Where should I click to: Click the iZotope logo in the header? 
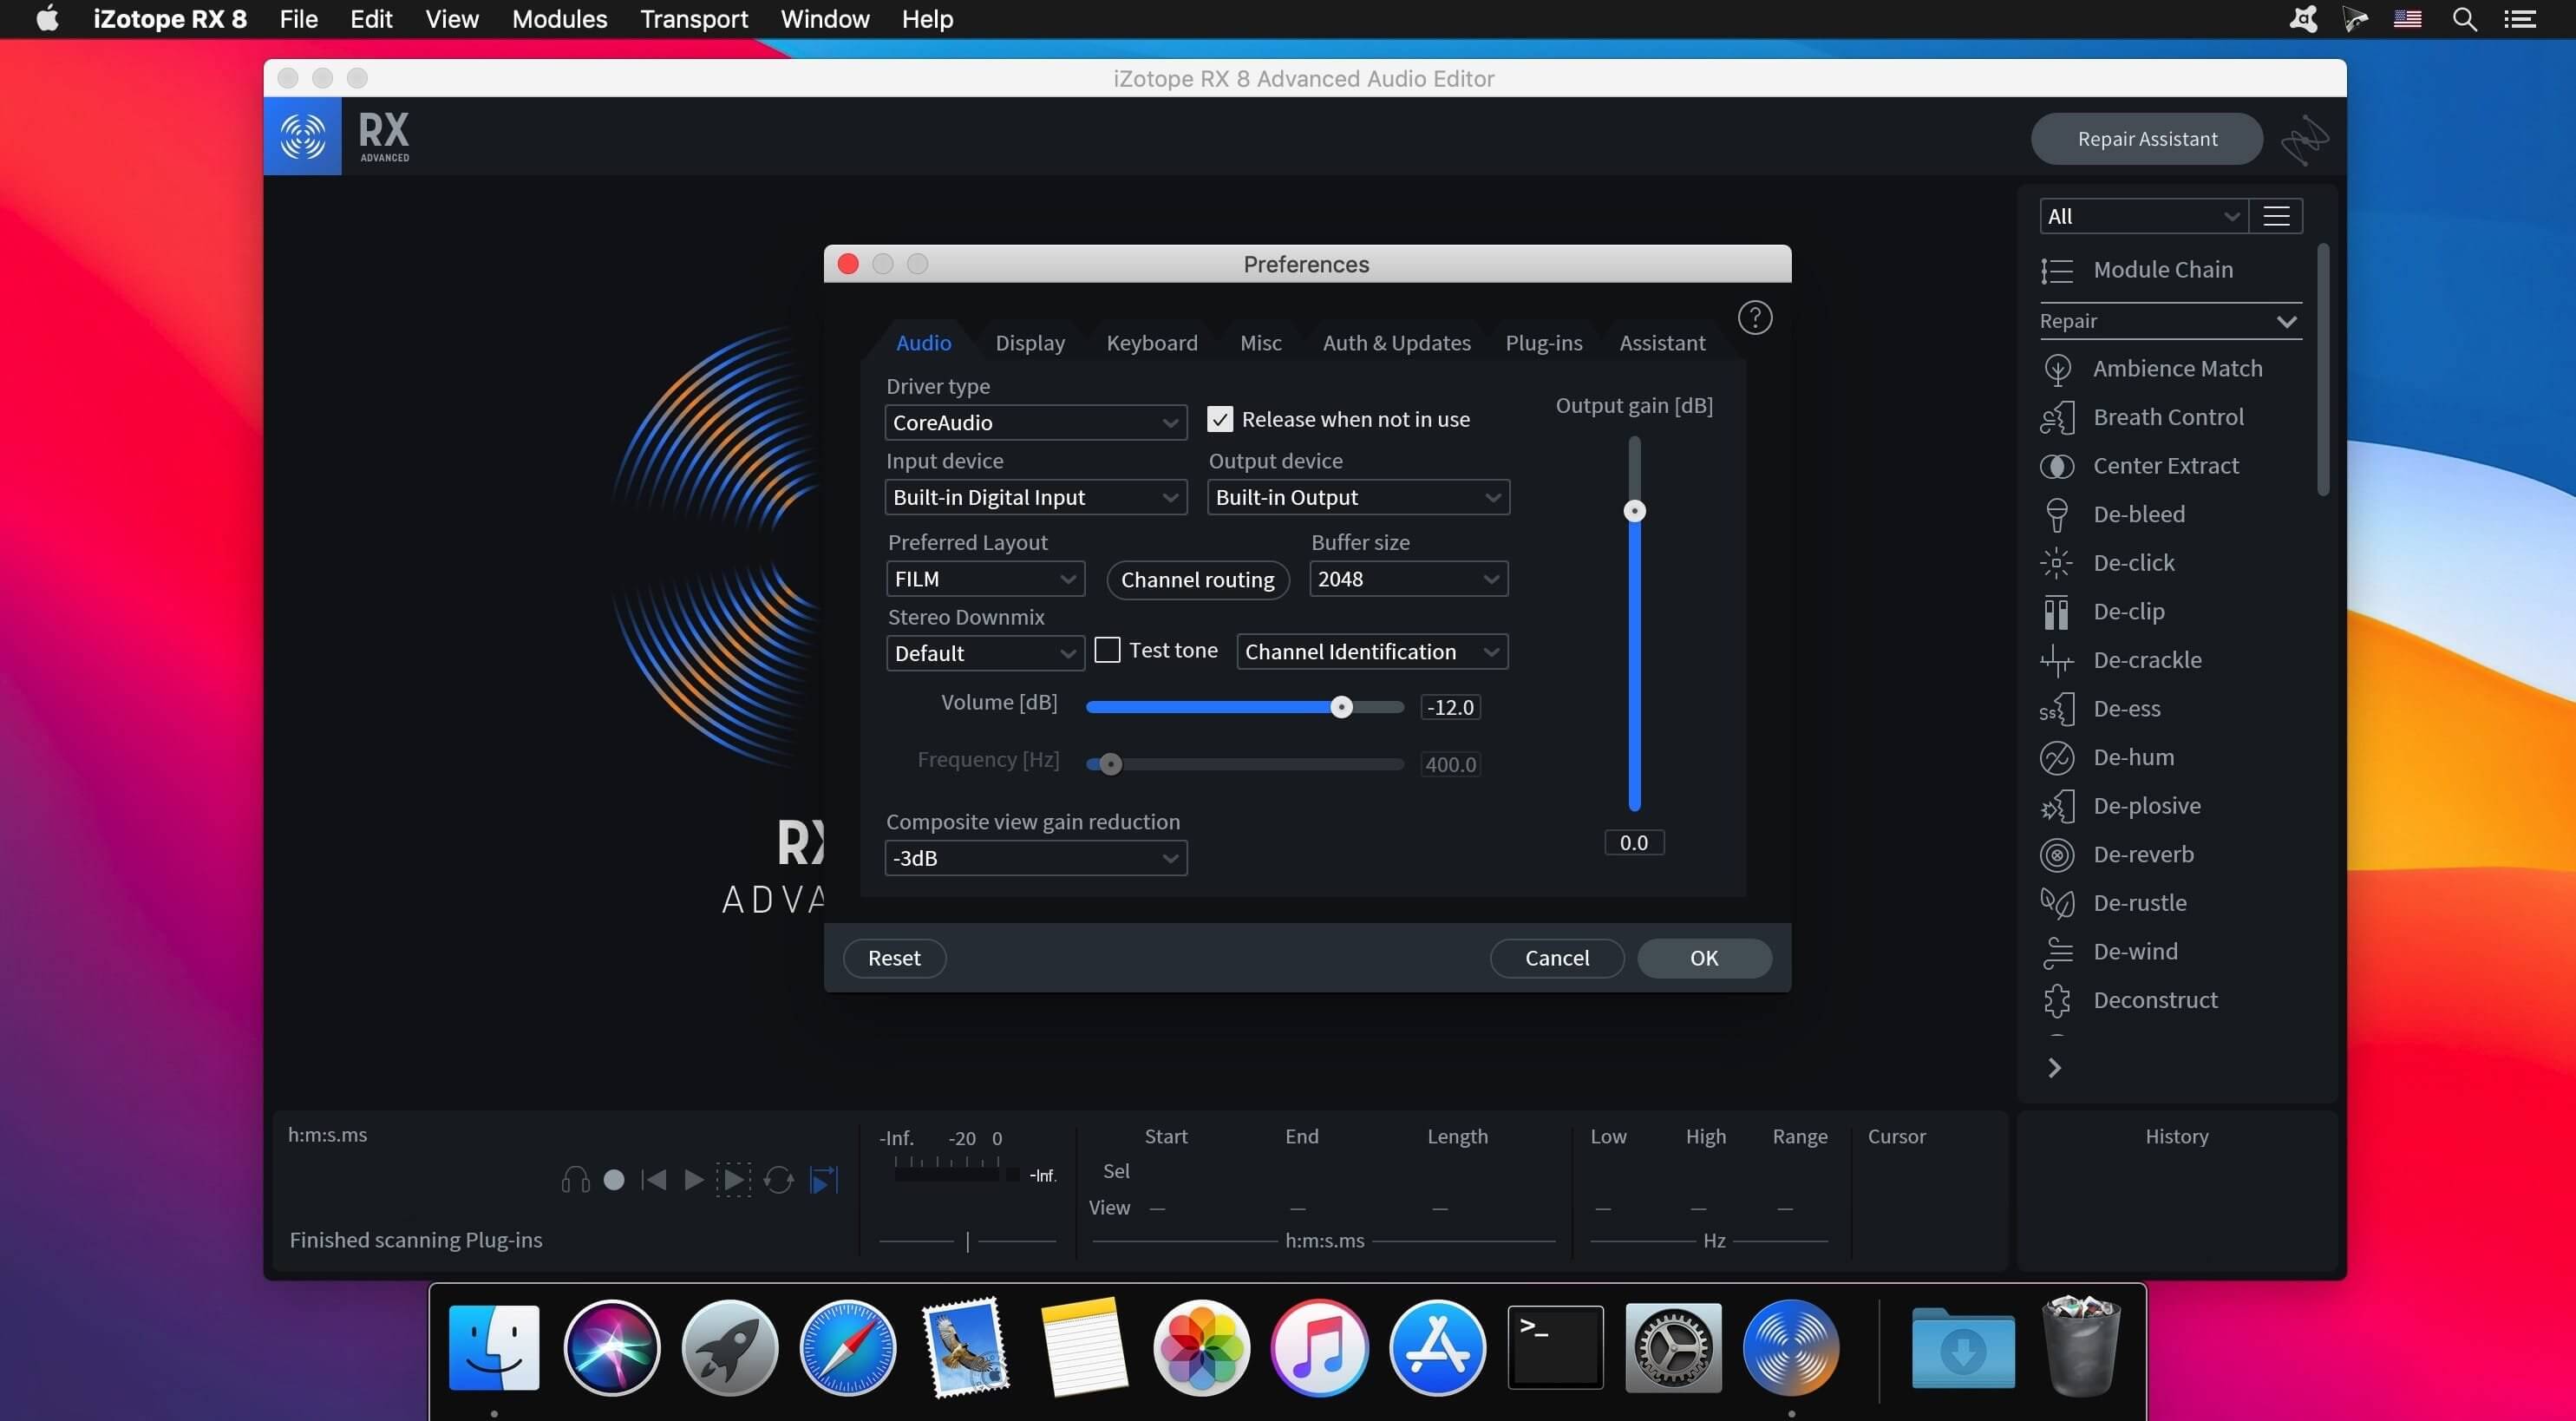tap(303, 136)
